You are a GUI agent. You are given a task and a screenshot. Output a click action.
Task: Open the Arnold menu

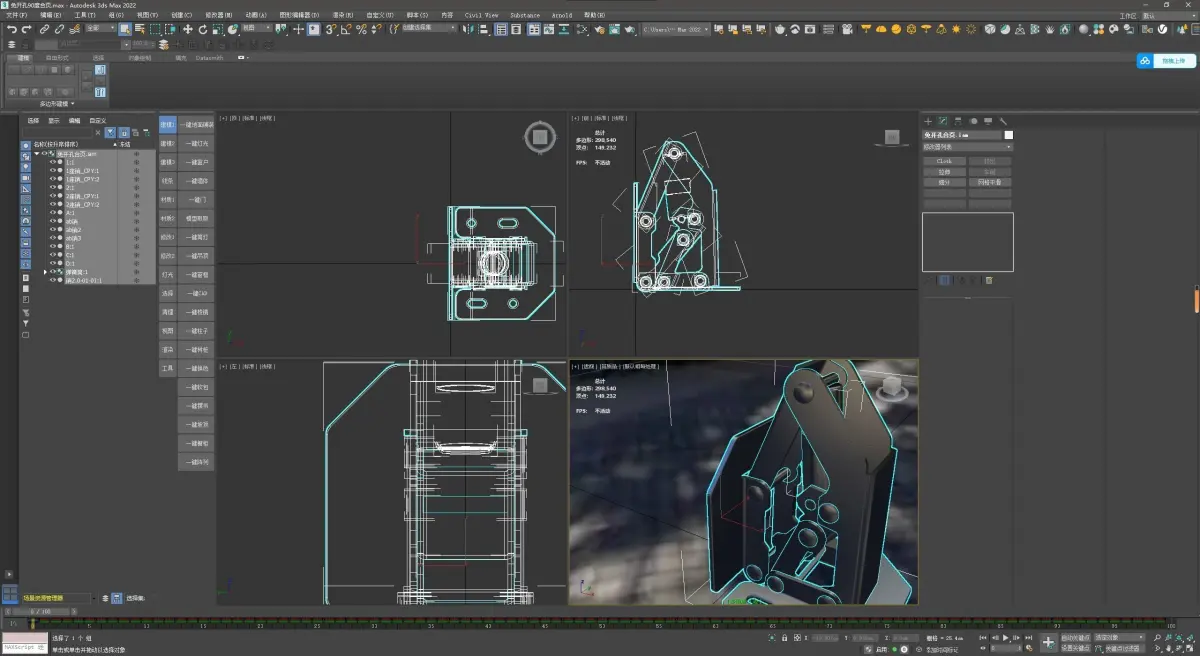coord(562,16)
